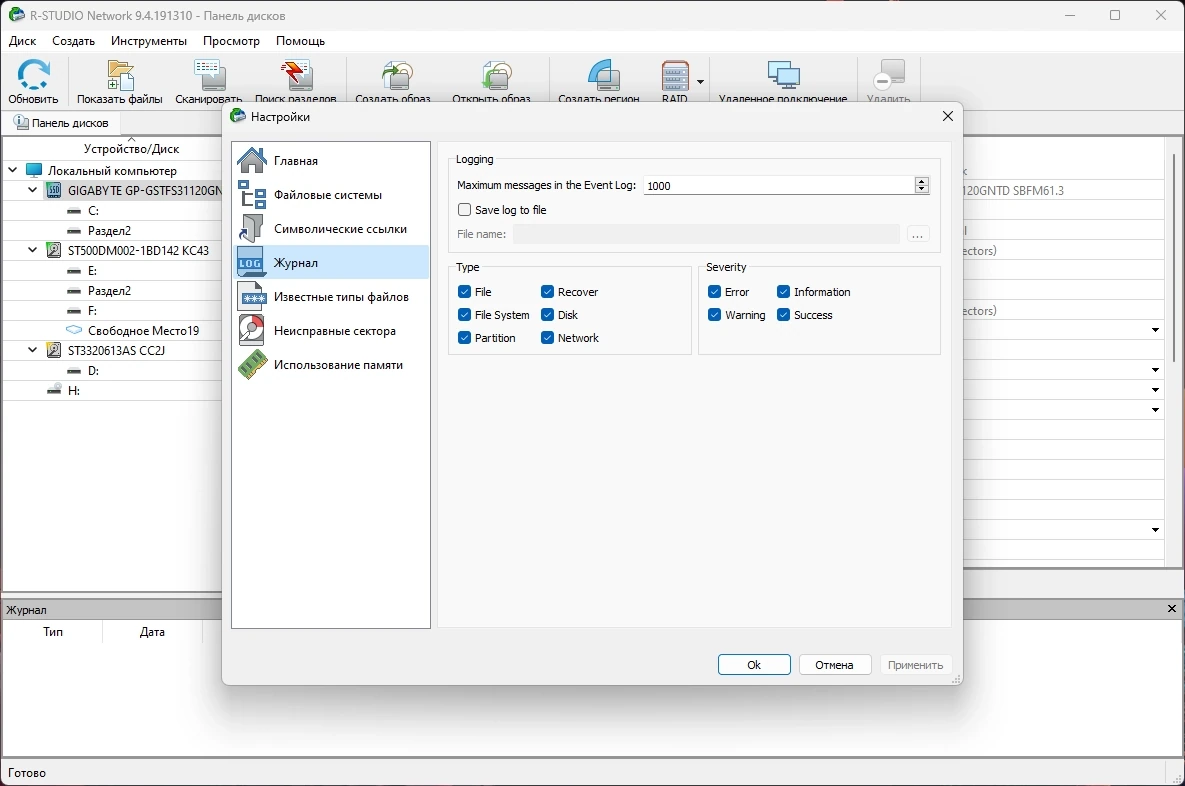Uncheck the Success severity checkbox
This screenshot has width=1185, height=786.
(783, 314)
